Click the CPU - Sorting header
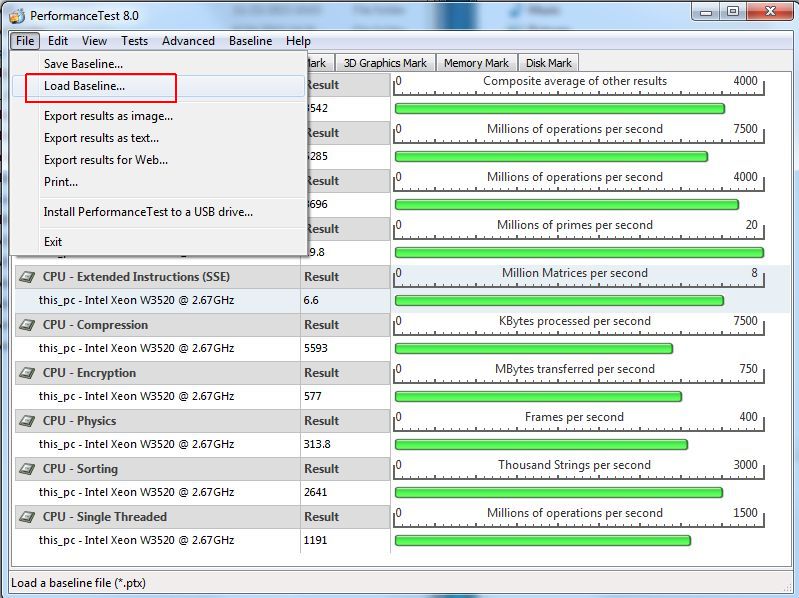The height and width of the screenshot is (598, 799). [x=157, y=469]
